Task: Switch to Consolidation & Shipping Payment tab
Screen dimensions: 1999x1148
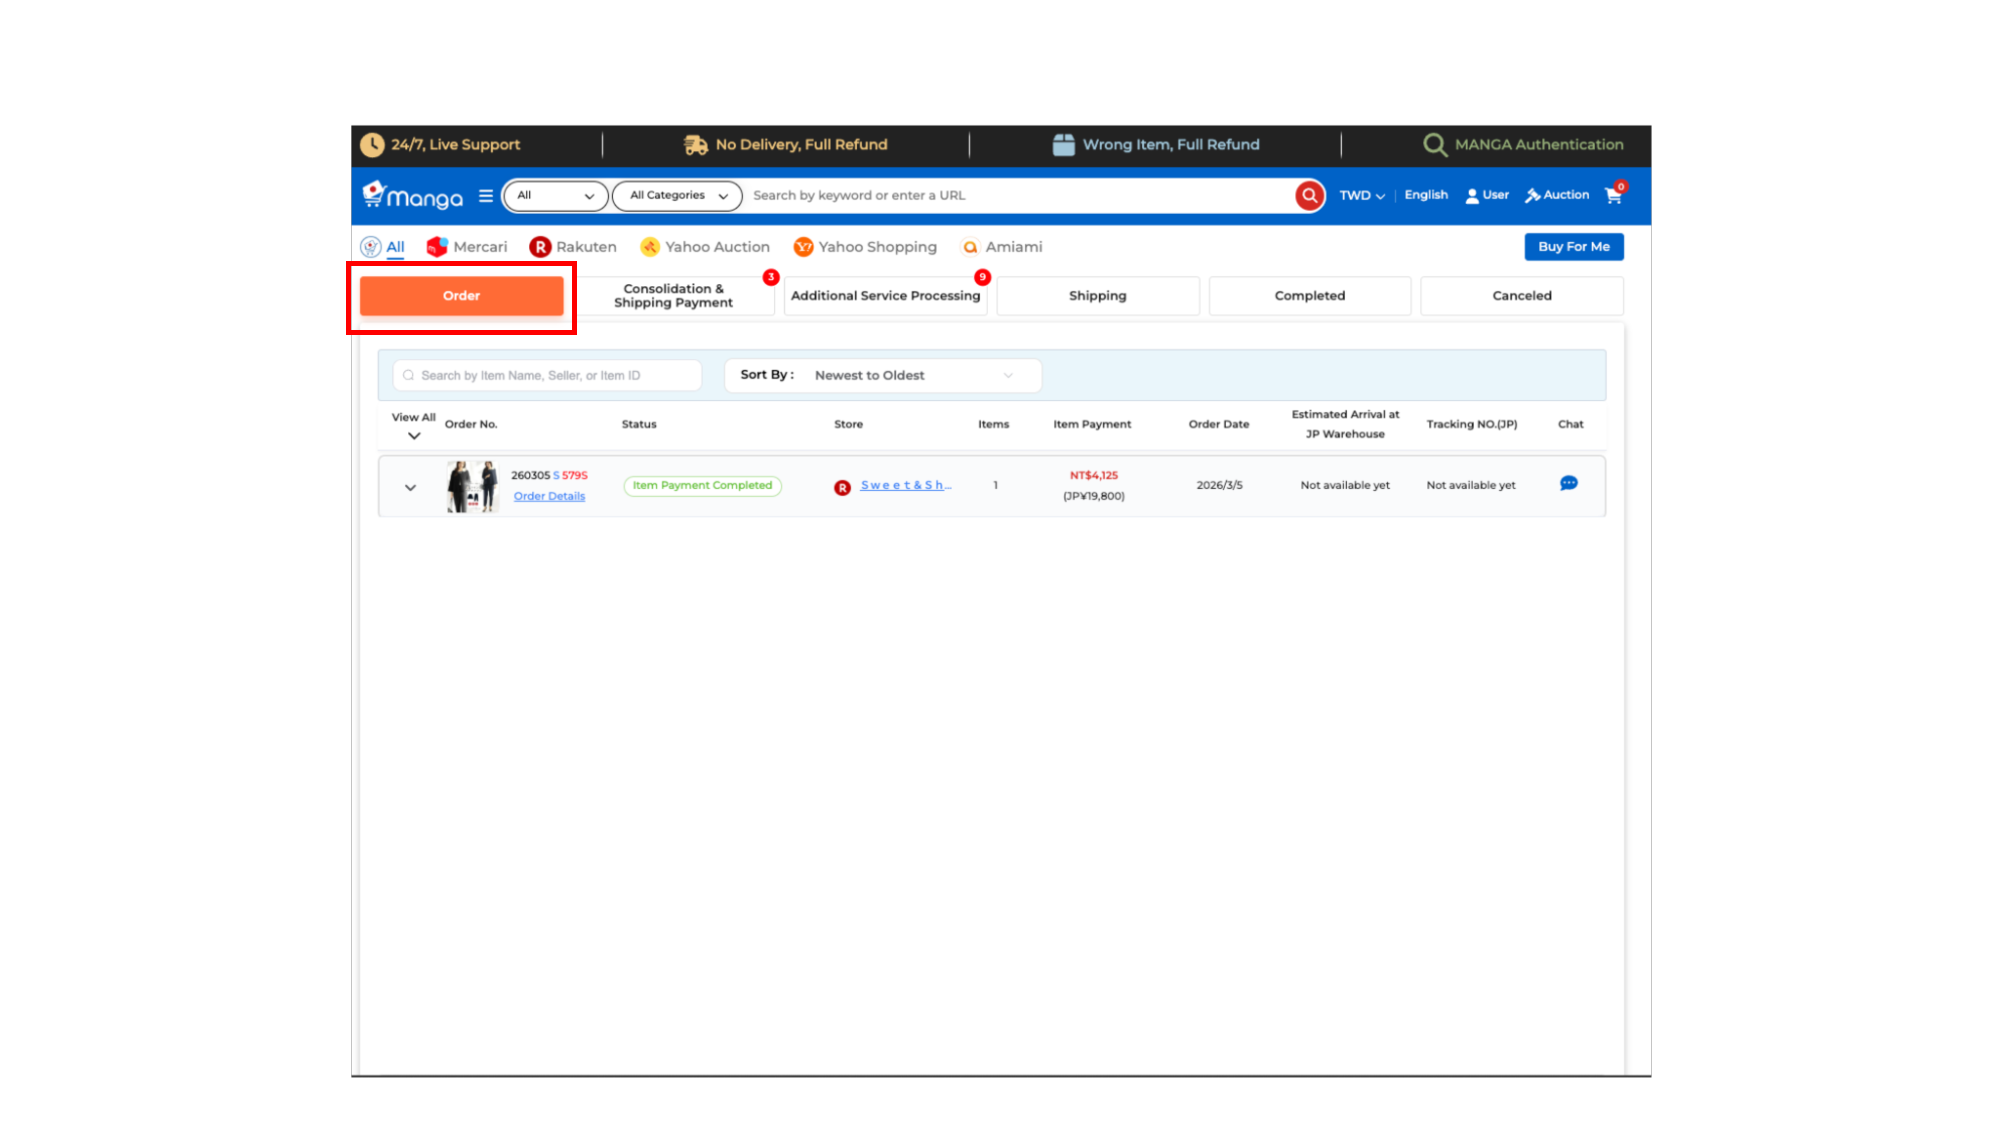Action: click(673, 296)
